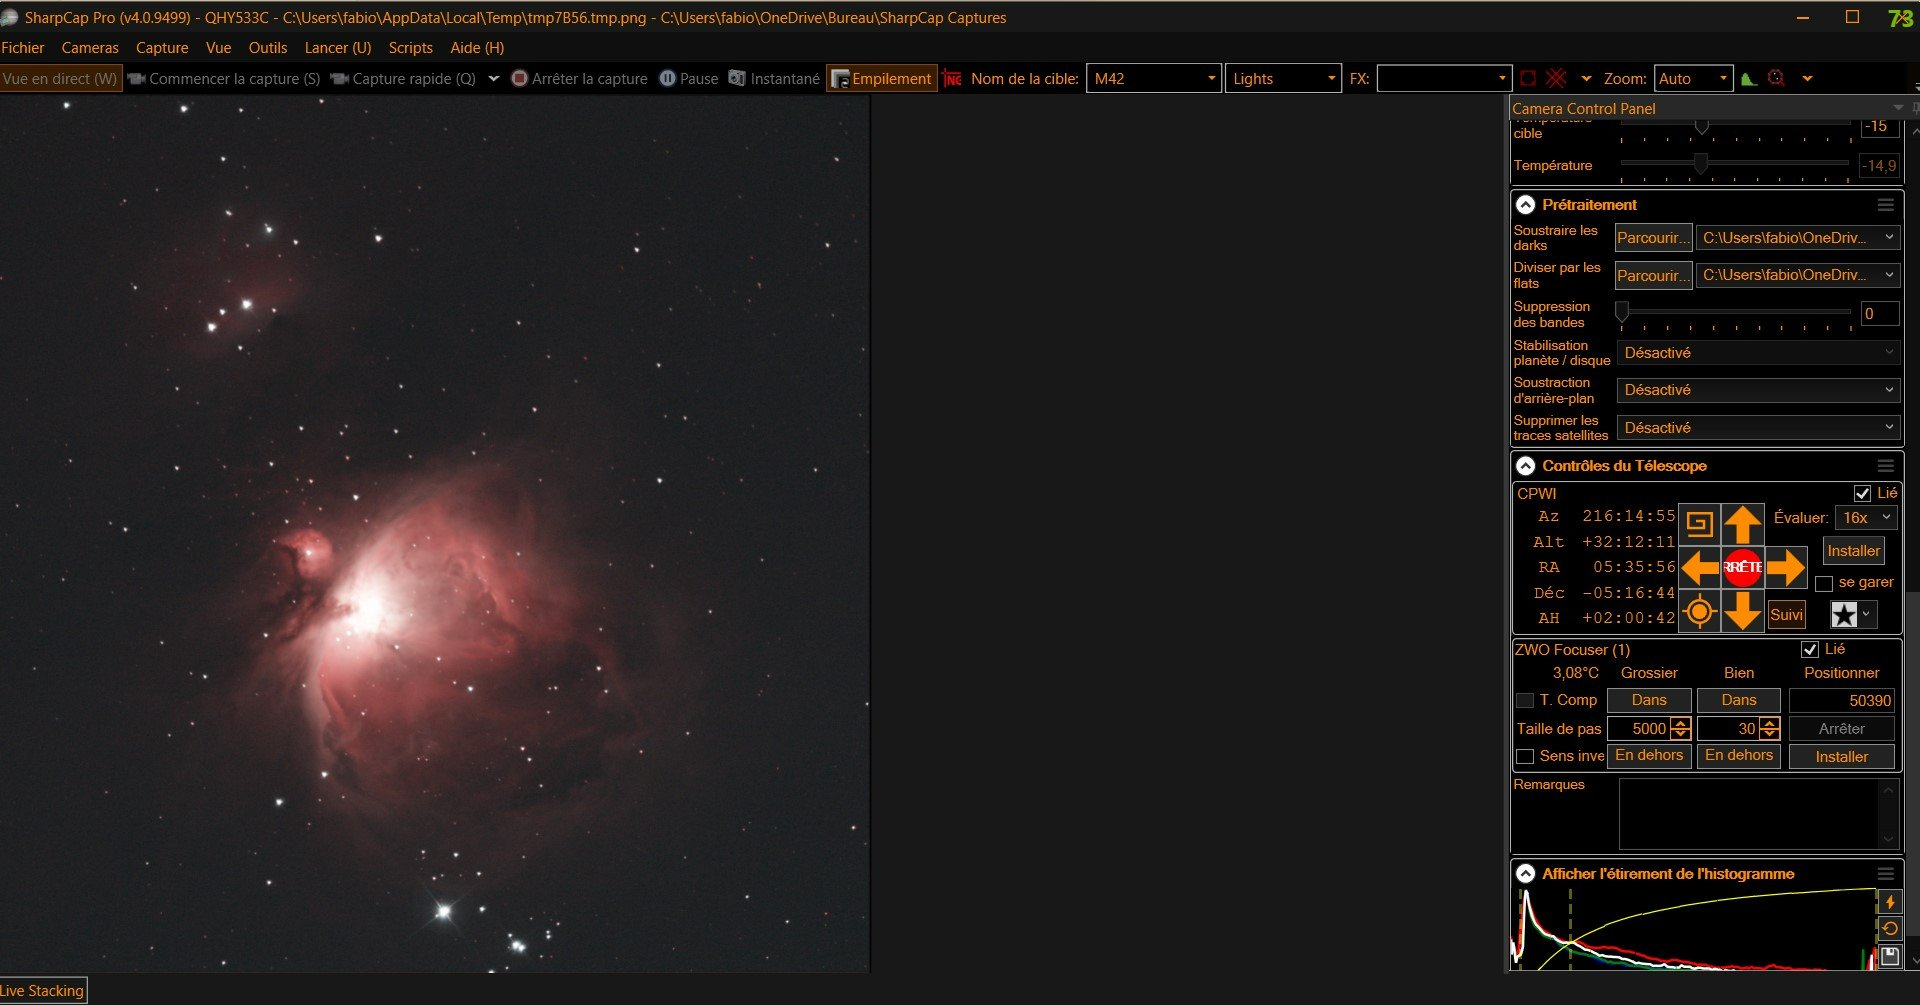1920x1005 pixels.
Task: Toggle the Suivi tracking button
Action: pyautogui.click(x=1786, y=615)
